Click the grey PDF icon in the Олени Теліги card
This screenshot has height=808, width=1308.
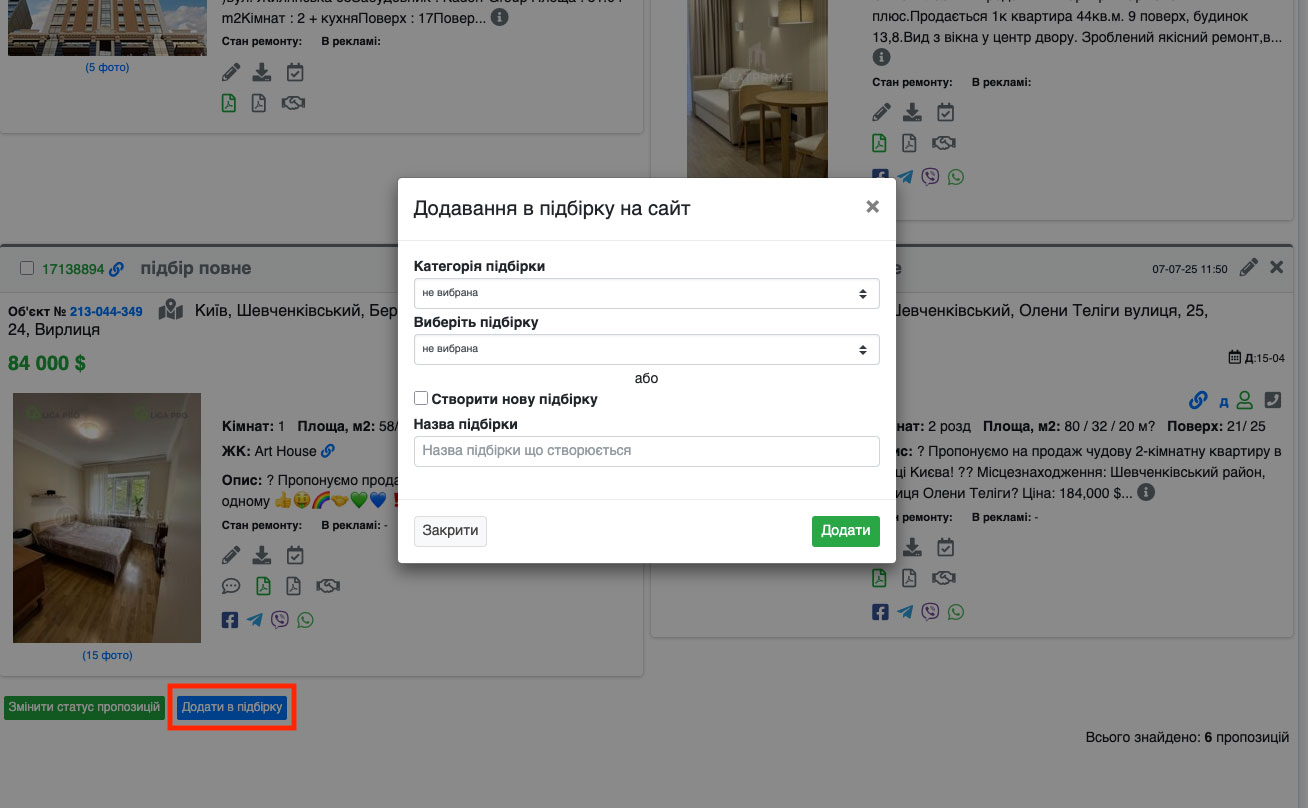909,578
